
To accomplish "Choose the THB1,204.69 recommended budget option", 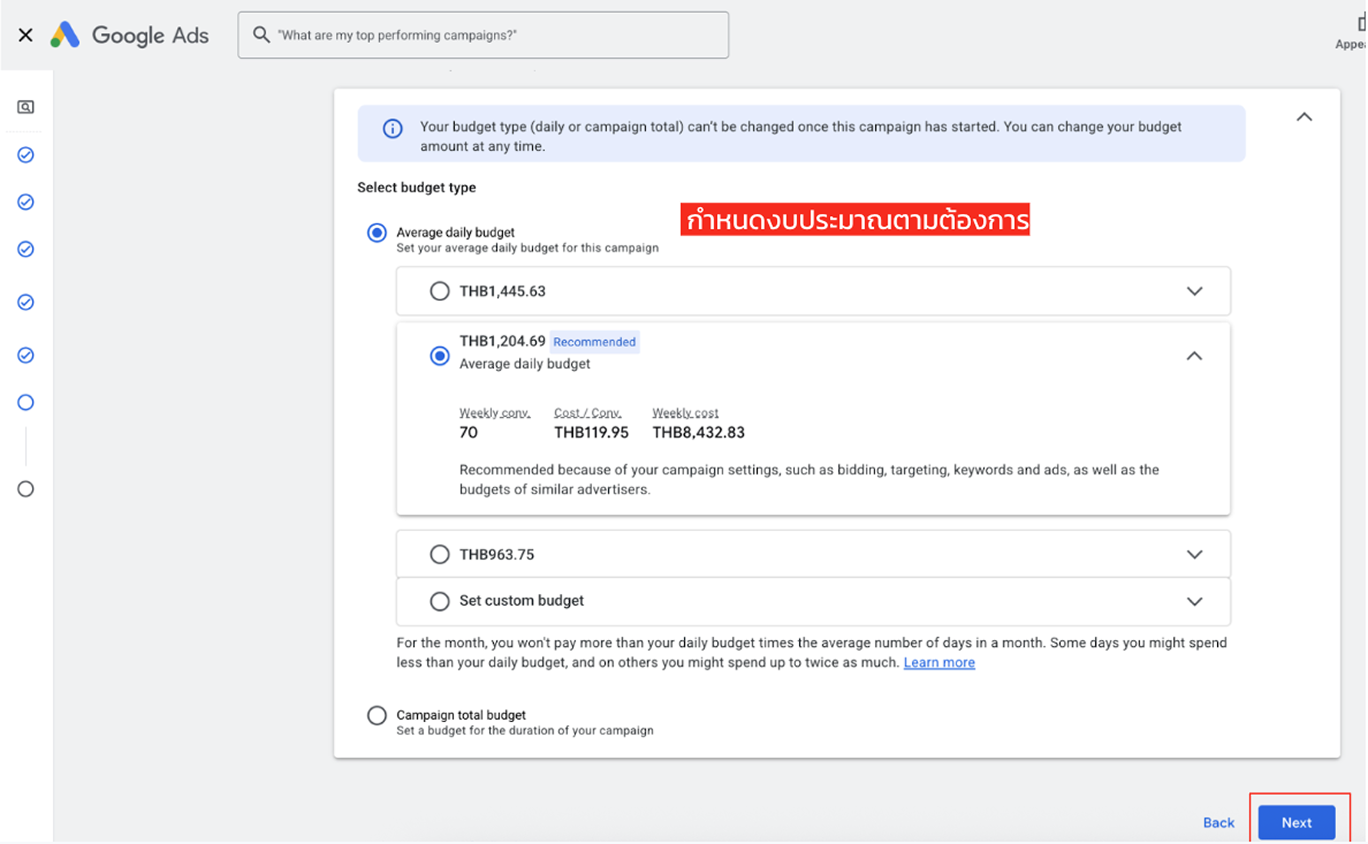I will [x=439, y=355].
